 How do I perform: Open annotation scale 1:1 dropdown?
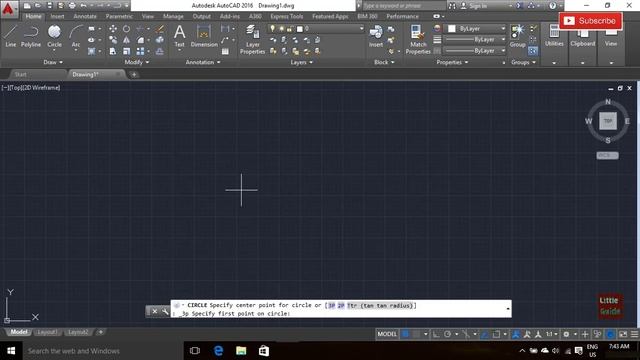[x=552, y=334]
